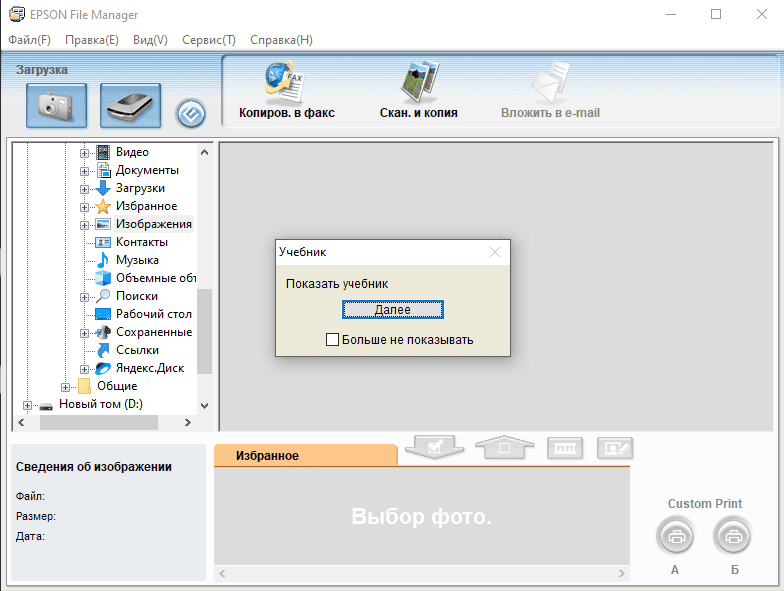The width and height of the screenshot is (784, 591).
Task: Click Custom Print button Б
Action: (733, 537)
